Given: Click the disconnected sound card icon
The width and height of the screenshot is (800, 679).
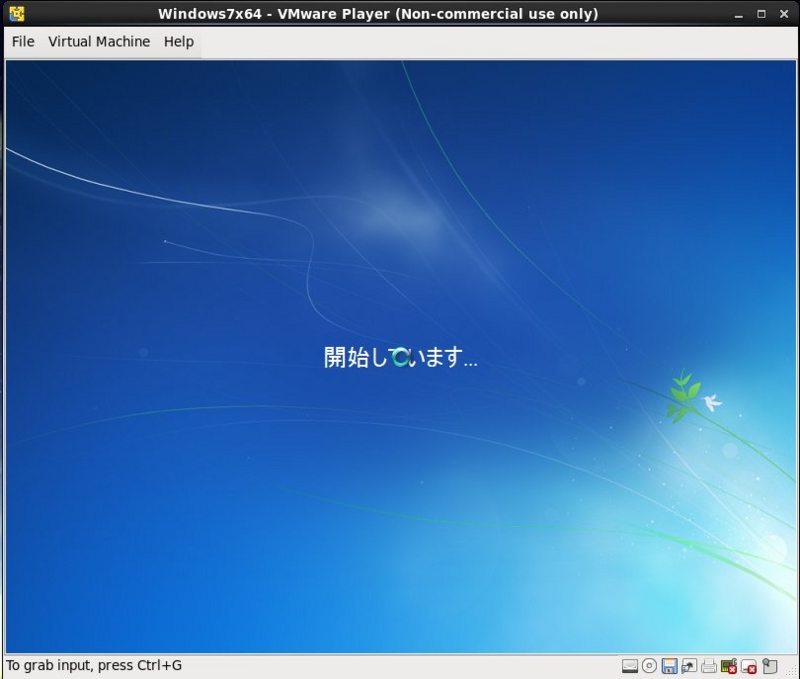Looking at the screenshot, I should pos(727,666).
